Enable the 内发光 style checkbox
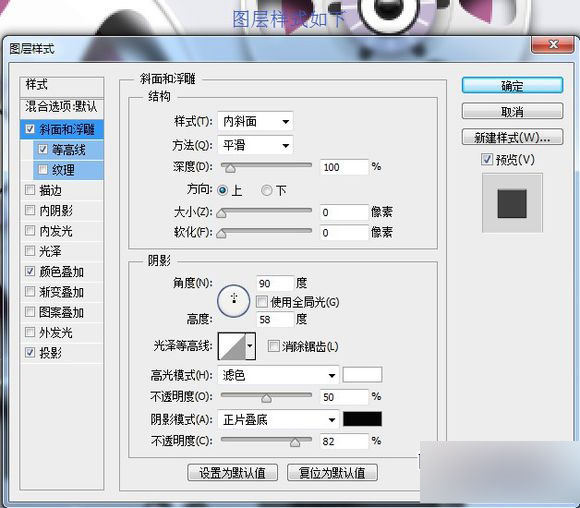Screen dimensions: 580x508 tap(30, 231)
